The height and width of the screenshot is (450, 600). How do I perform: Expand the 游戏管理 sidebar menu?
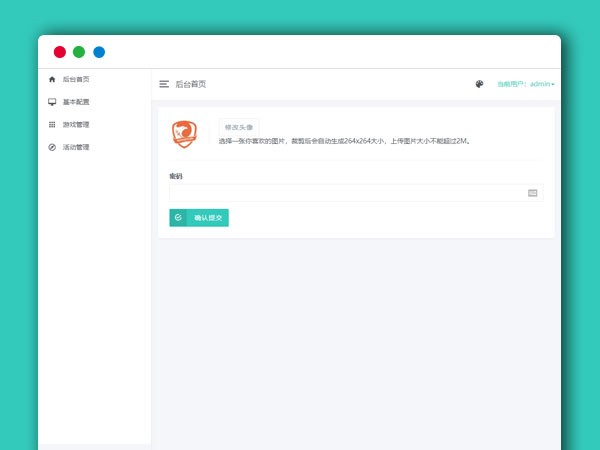pos(76,125)
